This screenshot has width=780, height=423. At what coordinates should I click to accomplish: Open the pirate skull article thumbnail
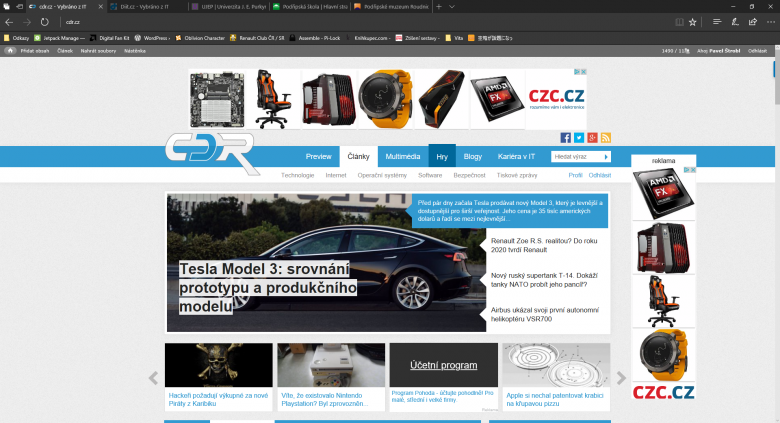[219, 365]
